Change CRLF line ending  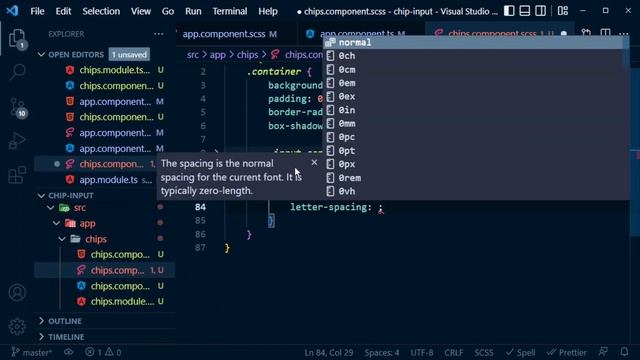coord(453,353)
